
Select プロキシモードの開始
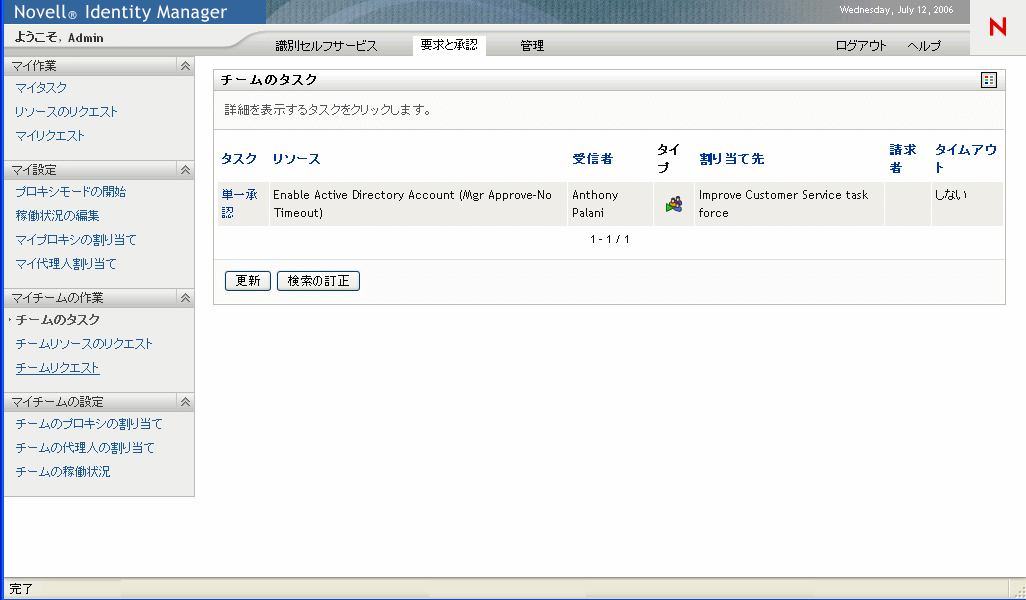71,192
